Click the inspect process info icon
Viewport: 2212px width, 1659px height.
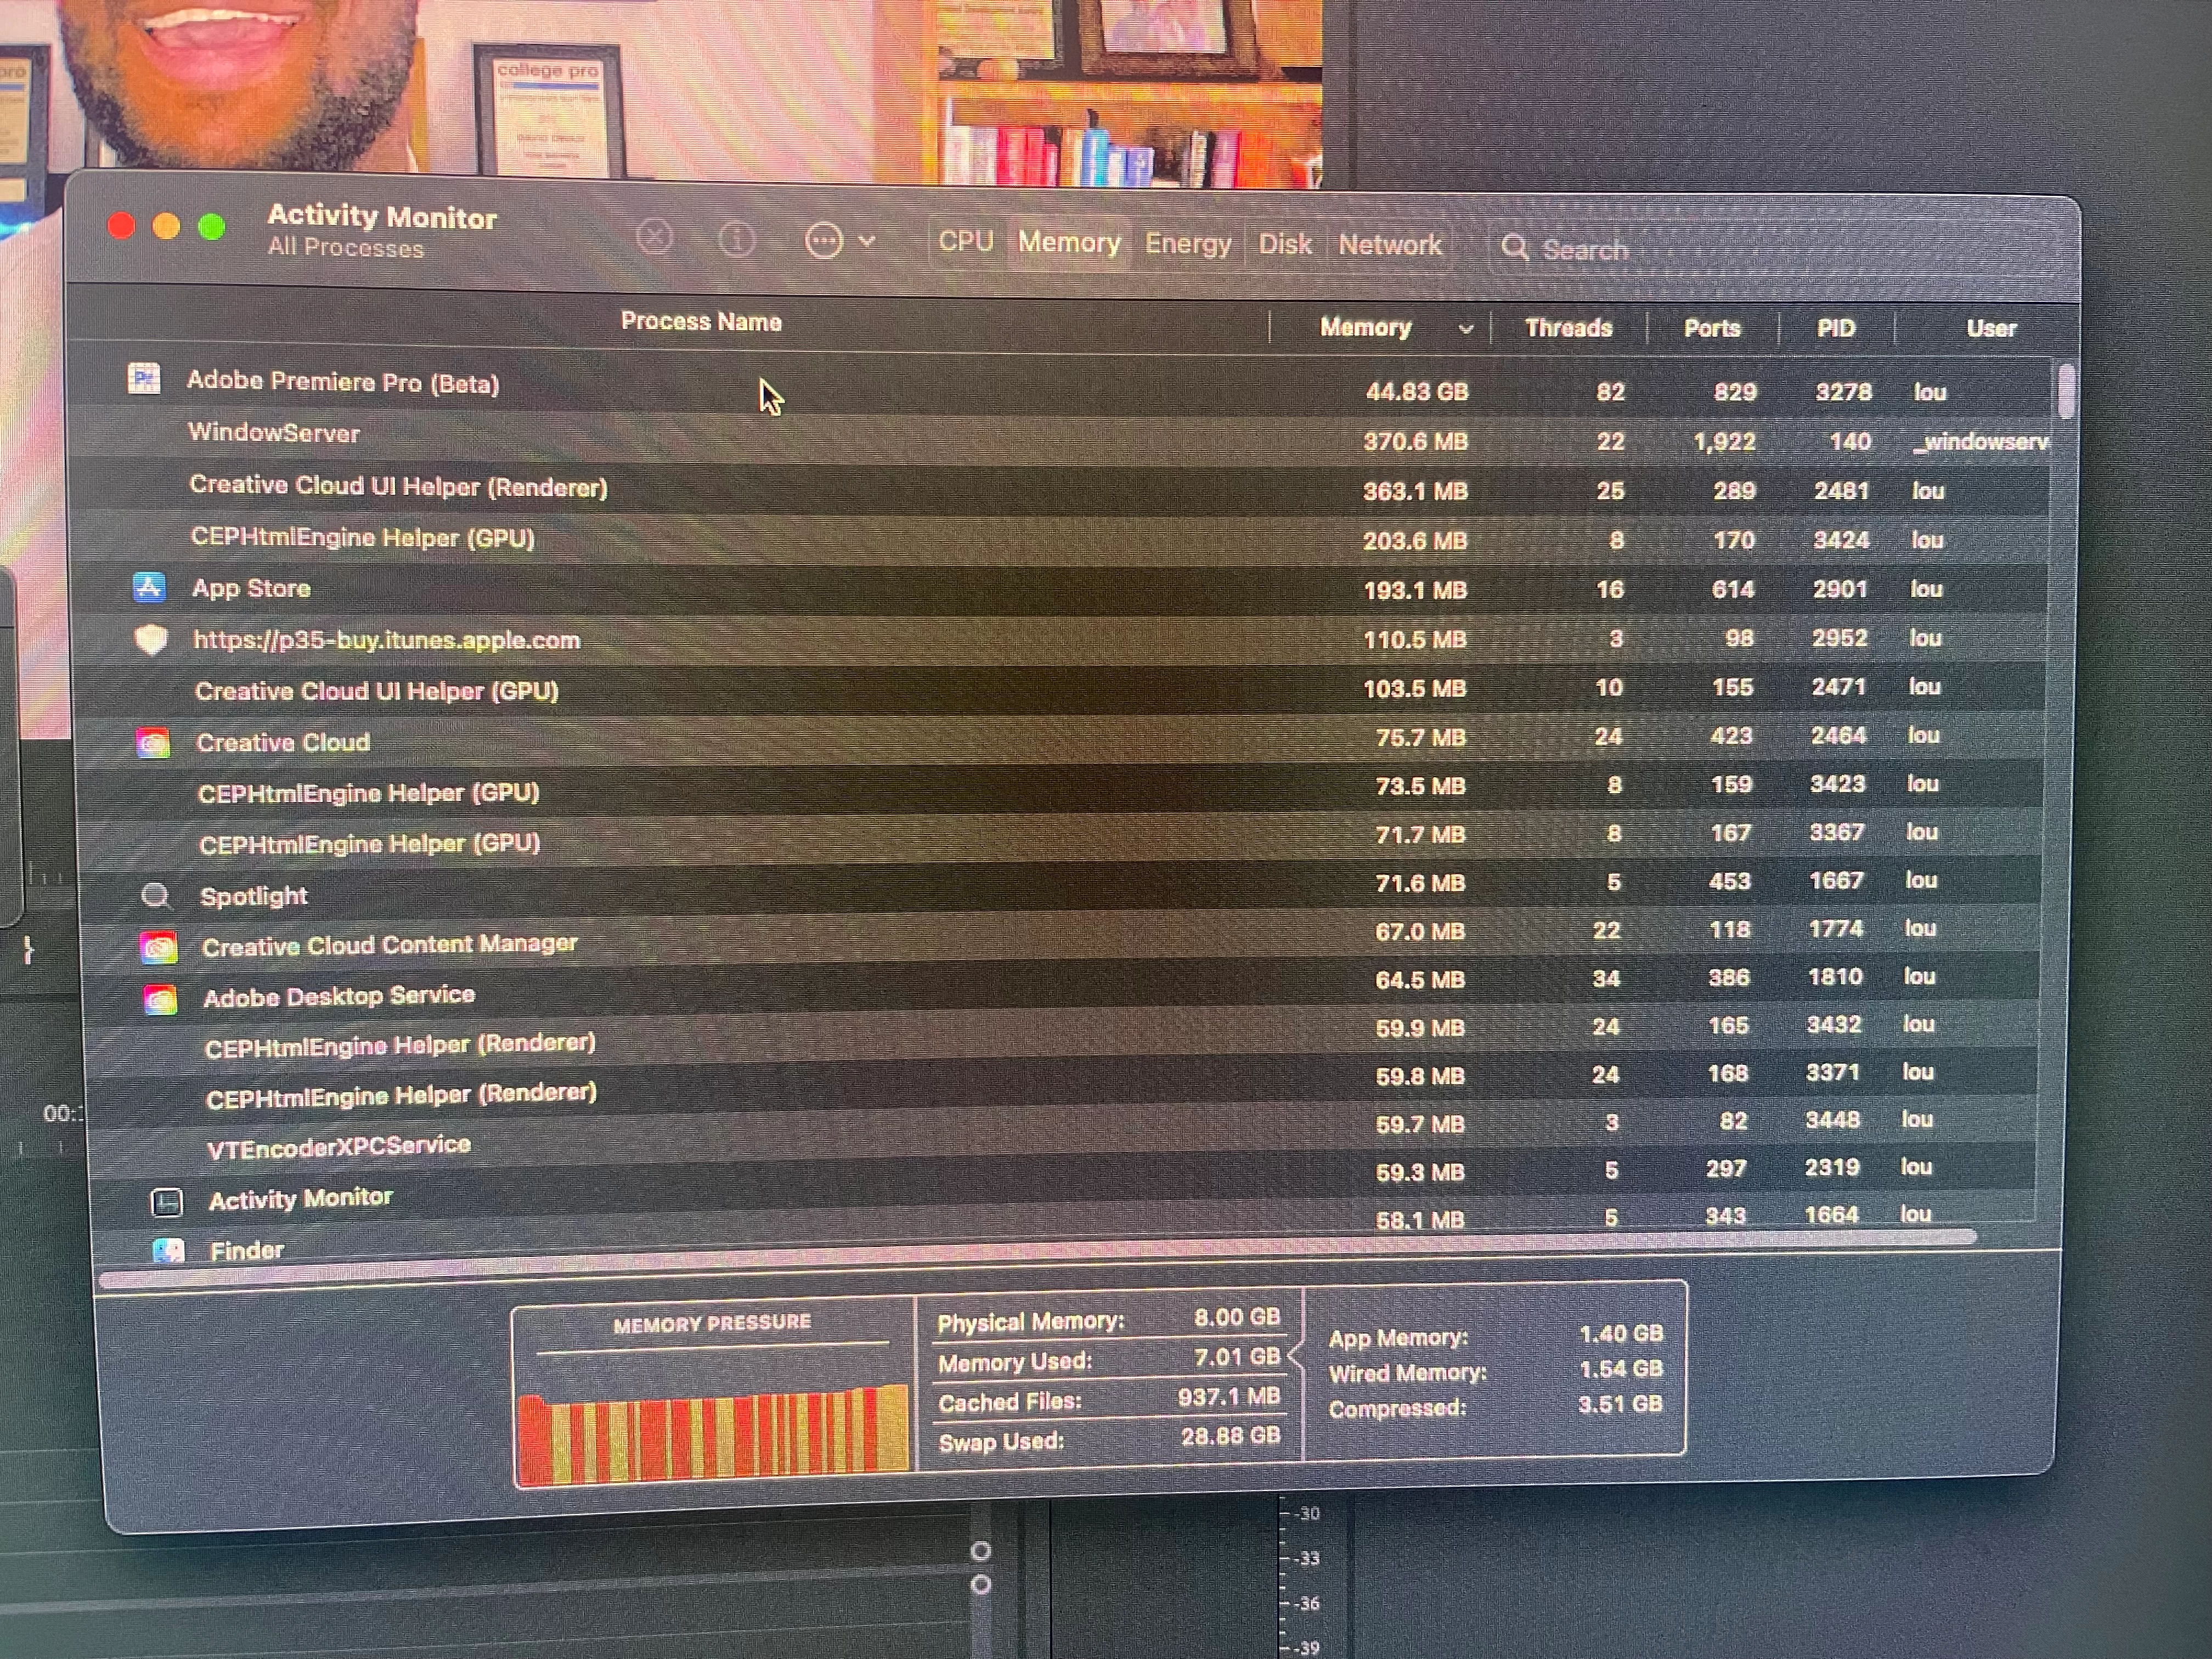click(737, 240)
